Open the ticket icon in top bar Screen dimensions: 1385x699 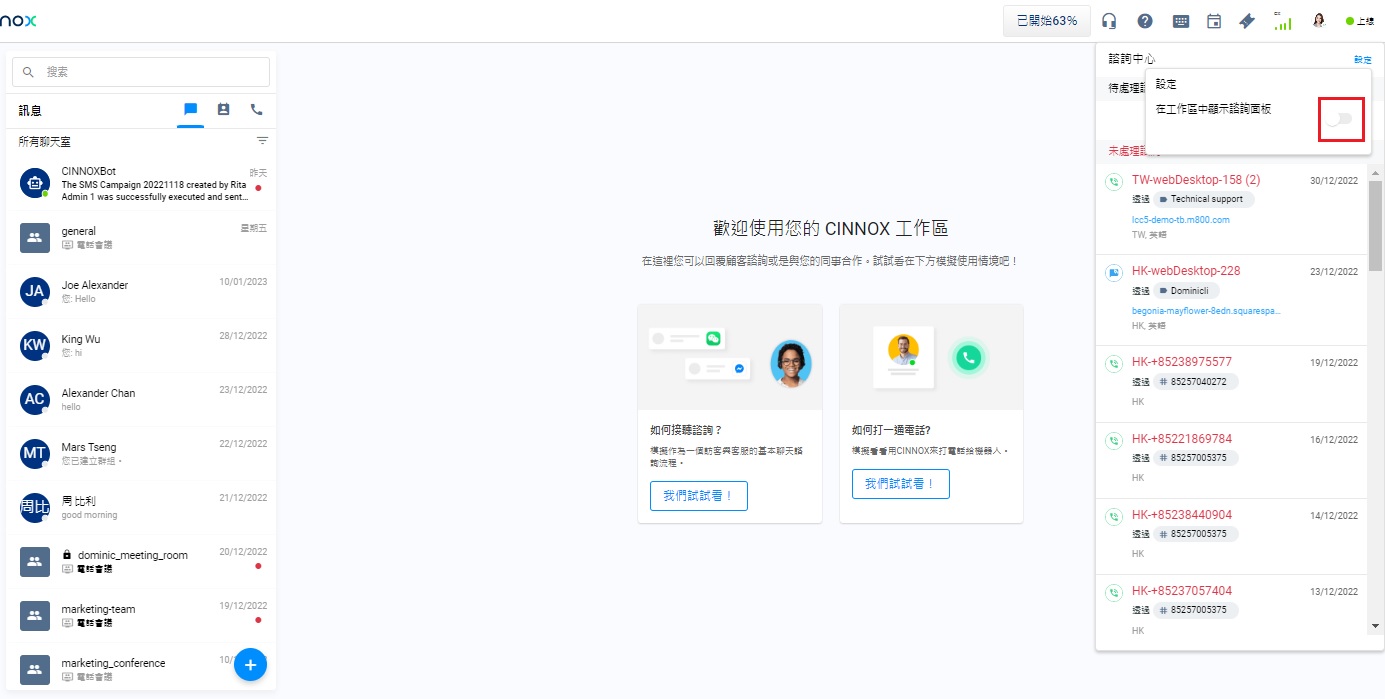tap(1247, 21)
